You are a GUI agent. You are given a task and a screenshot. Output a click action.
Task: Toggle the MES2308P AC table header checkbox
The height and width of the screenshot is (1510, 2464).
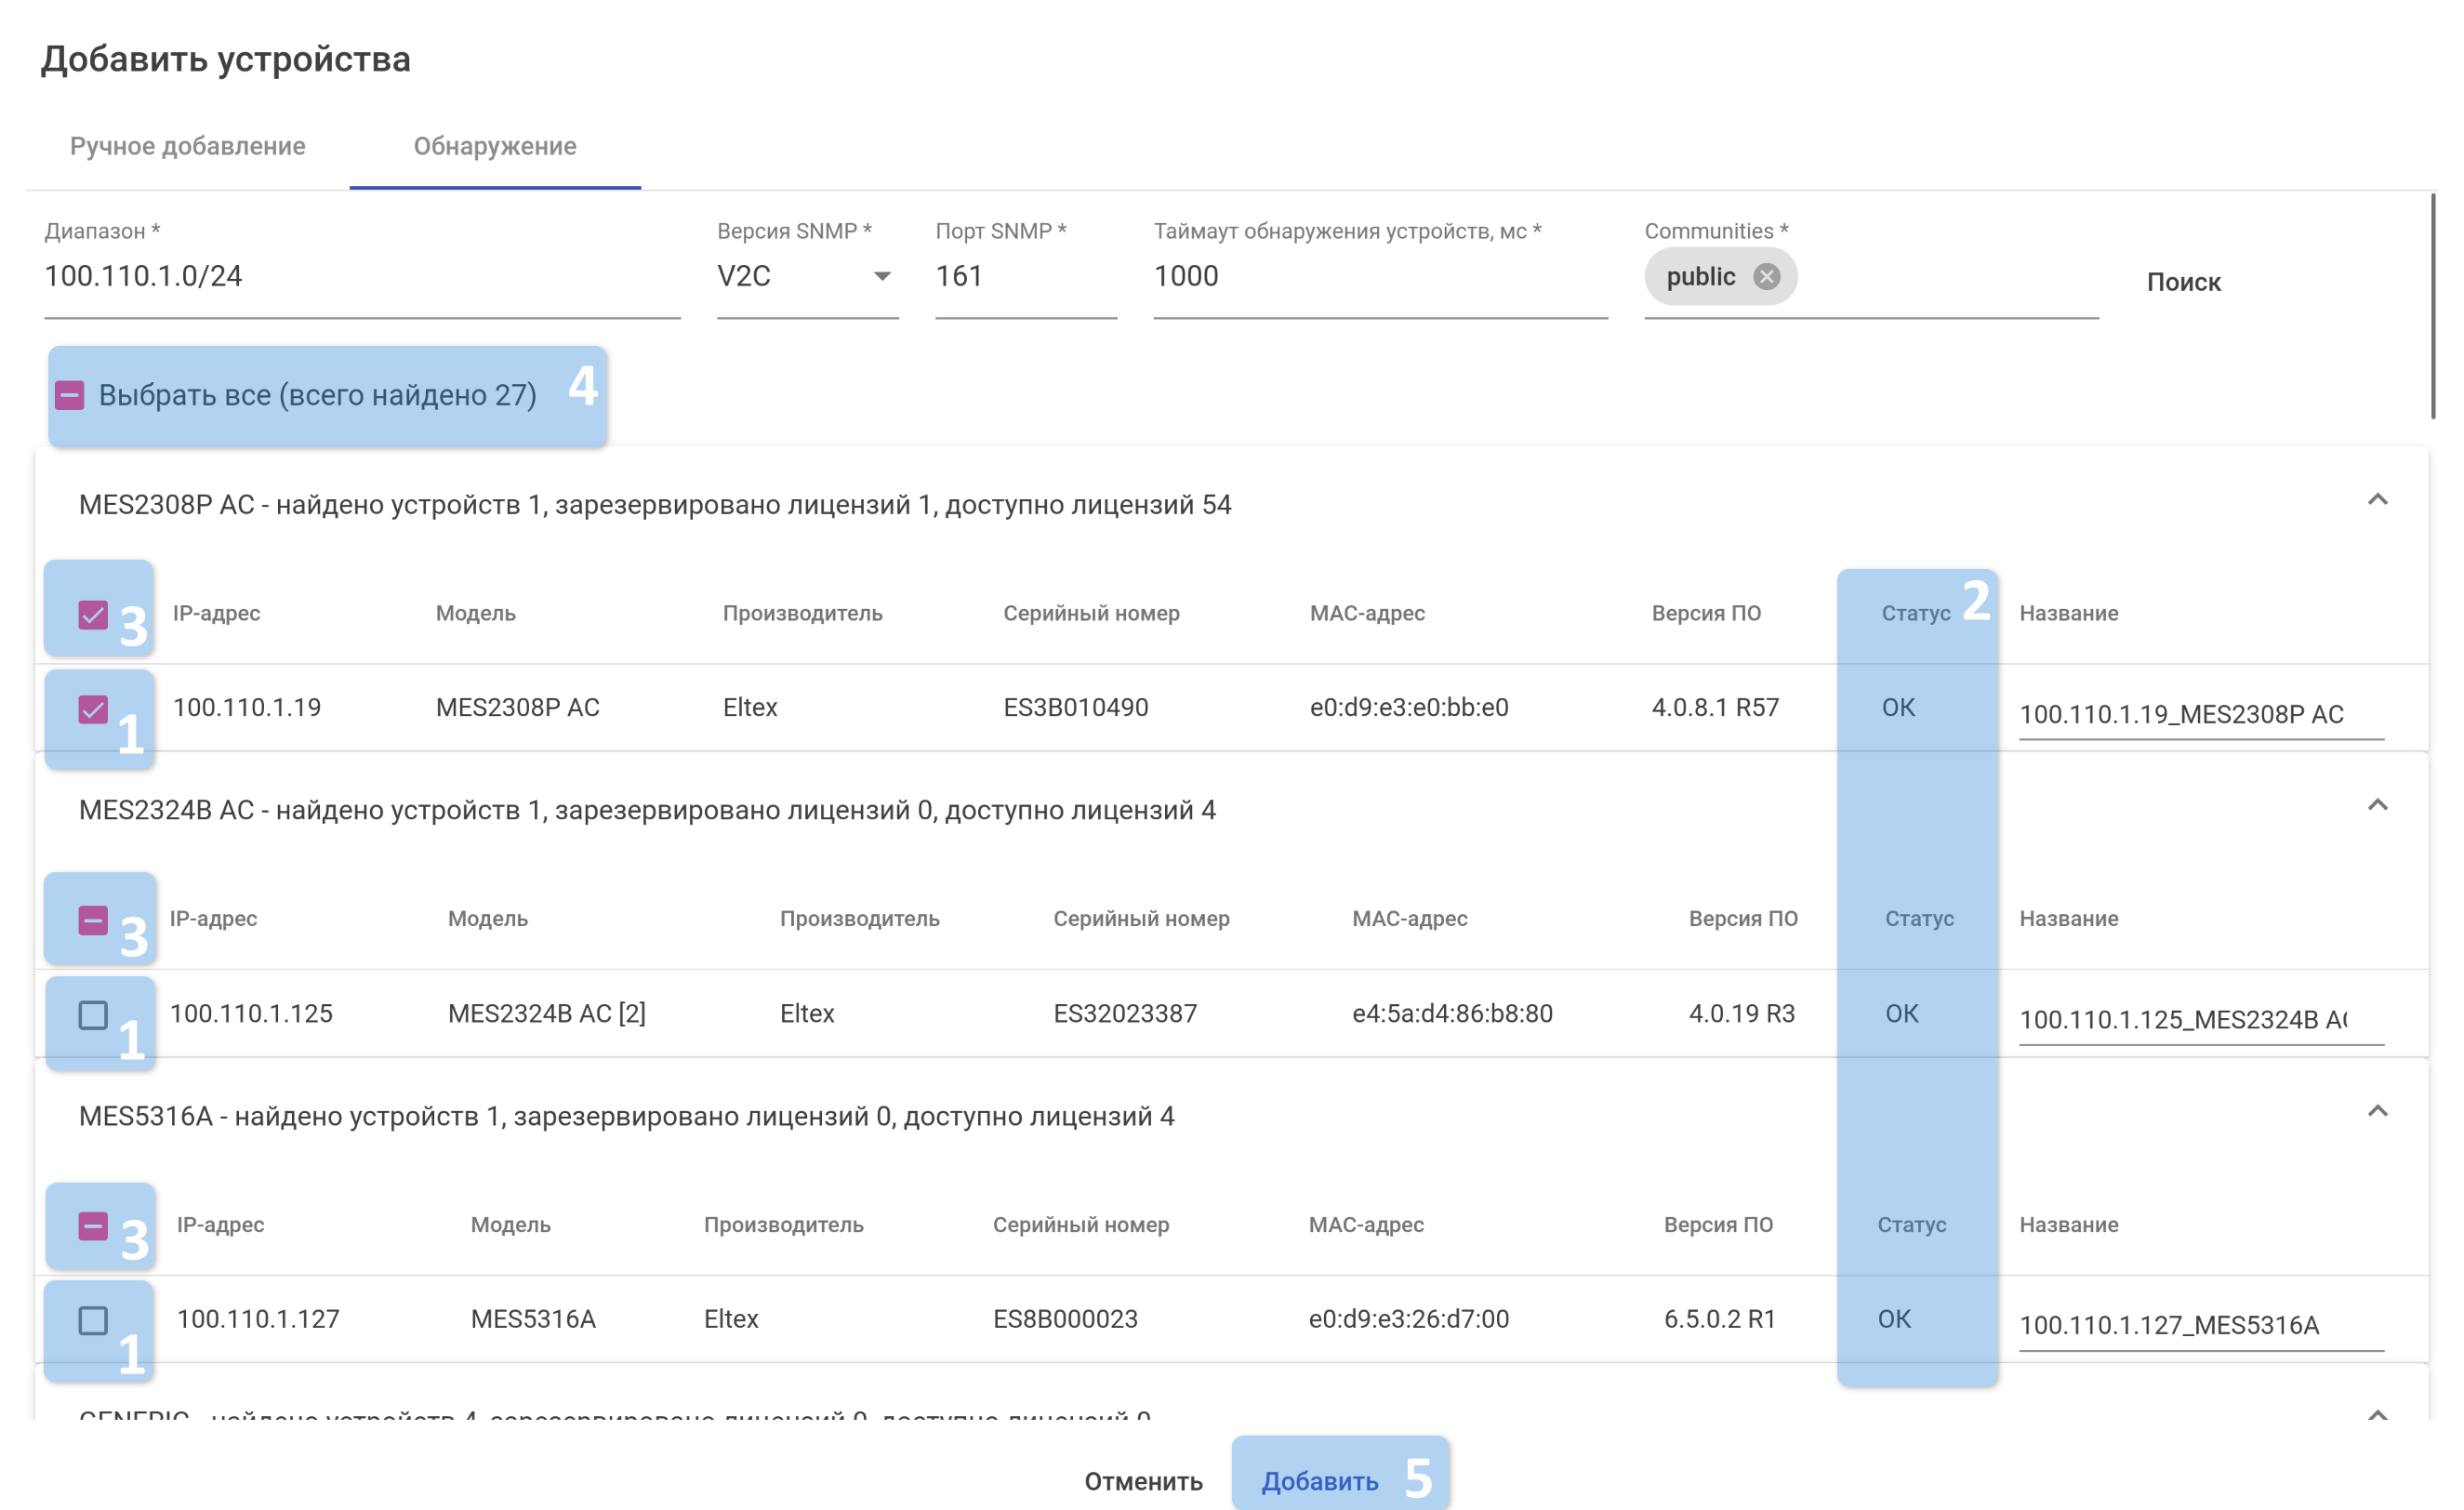pyautogui.click(x=93, y=614)
